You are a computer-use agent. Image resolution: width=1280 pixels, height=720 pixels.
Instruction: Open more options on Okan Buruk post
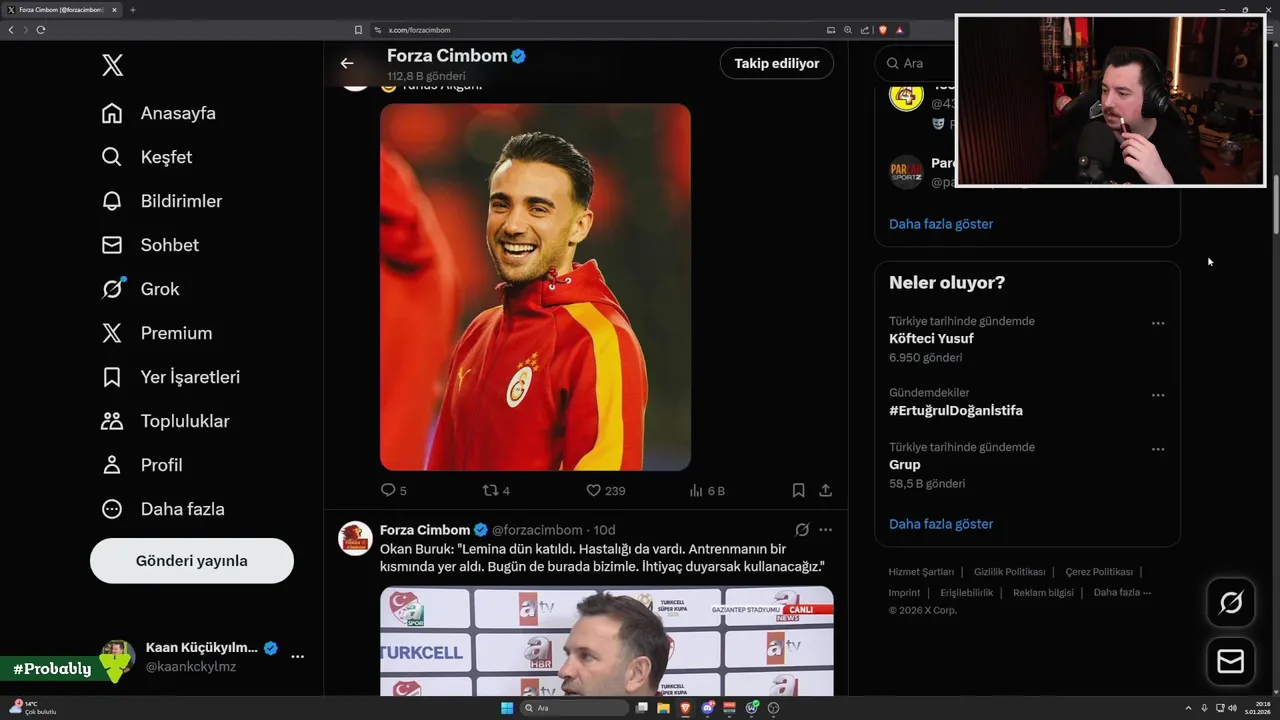pyautogui.click(x=825, y=530)
